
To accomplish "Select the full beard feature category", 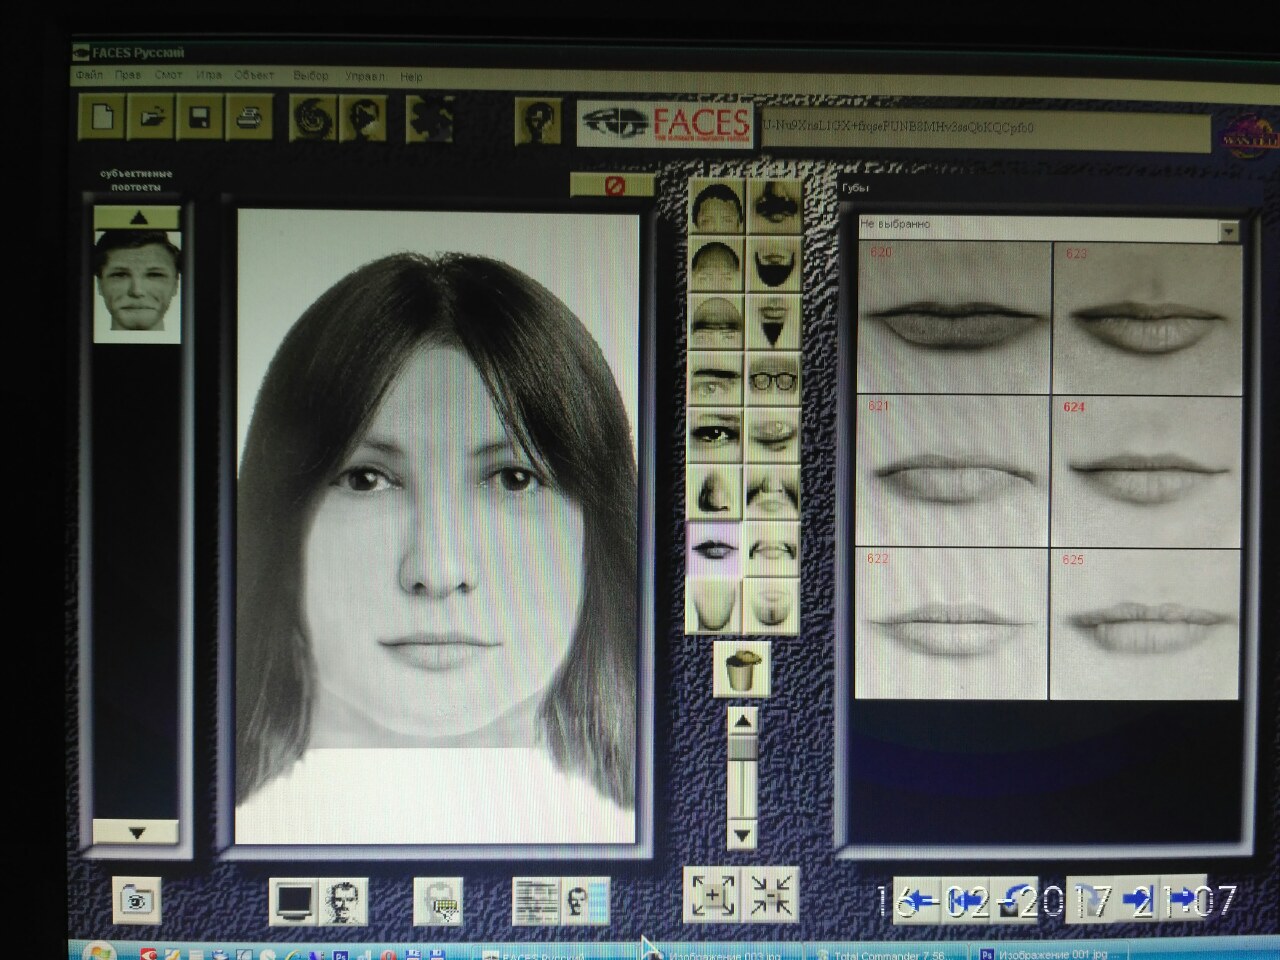I will [772, 264].
